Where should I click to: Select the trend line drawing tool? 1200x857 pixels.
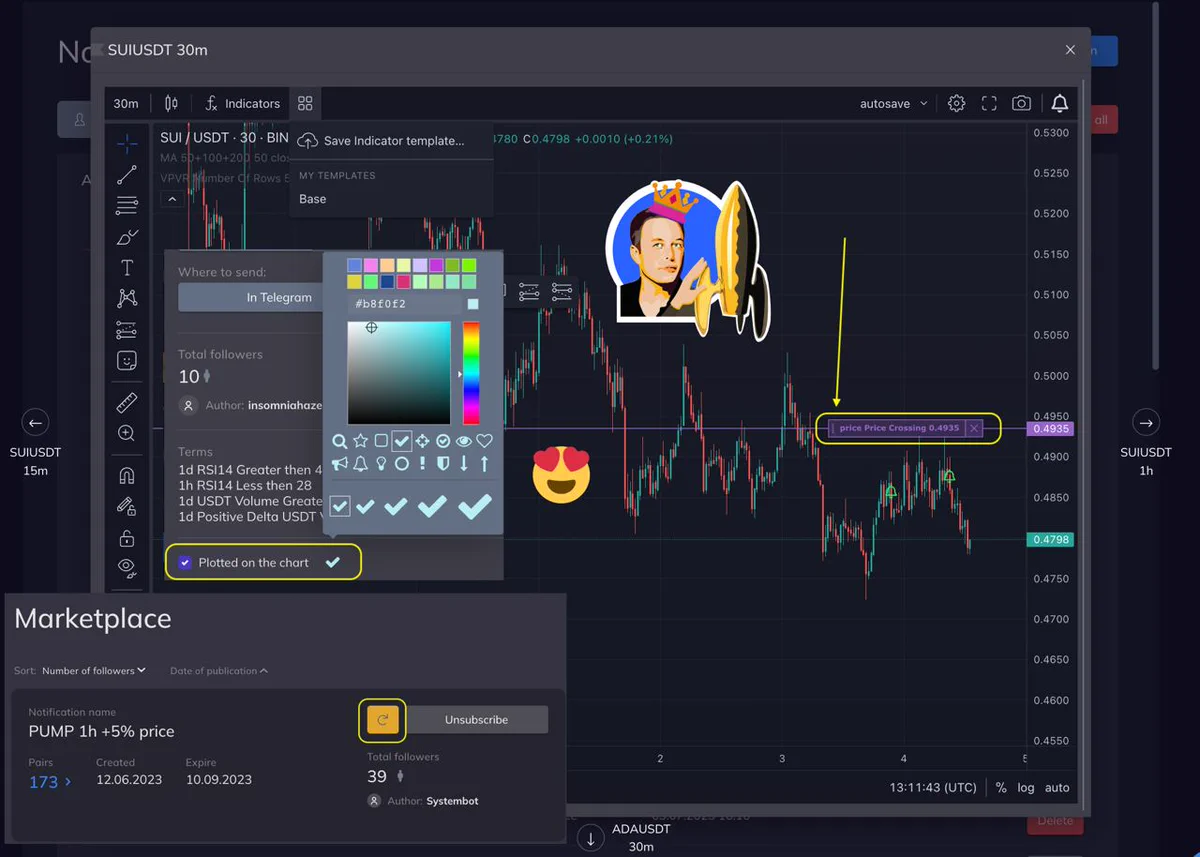pyautogui.click(x=127, y=175)
